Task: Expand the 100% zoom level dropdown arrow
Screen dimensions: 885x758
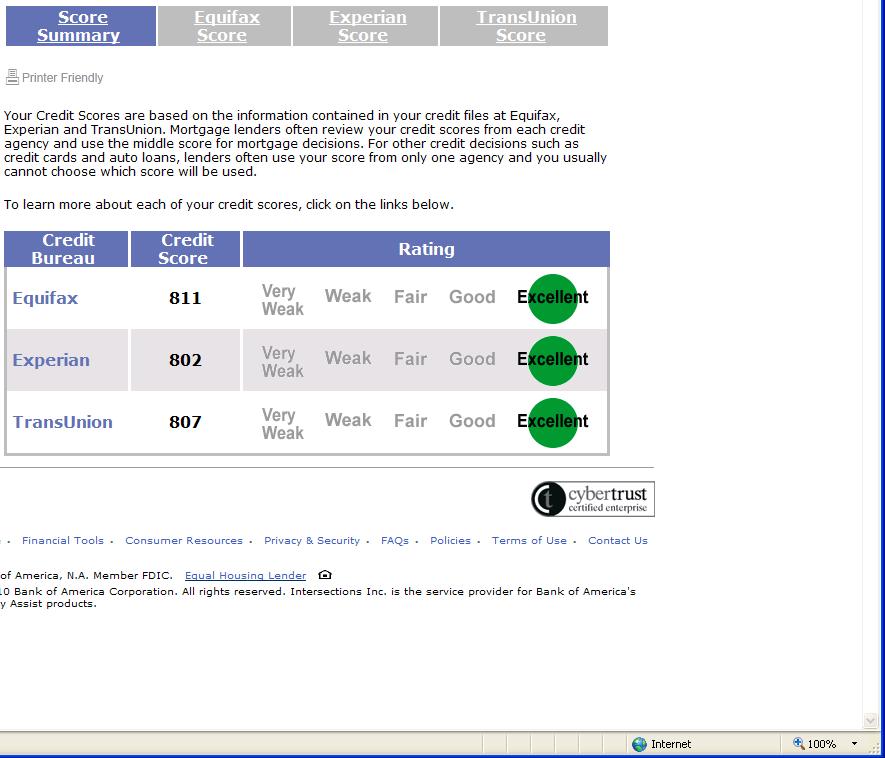Action: click(x=854, y=744)
